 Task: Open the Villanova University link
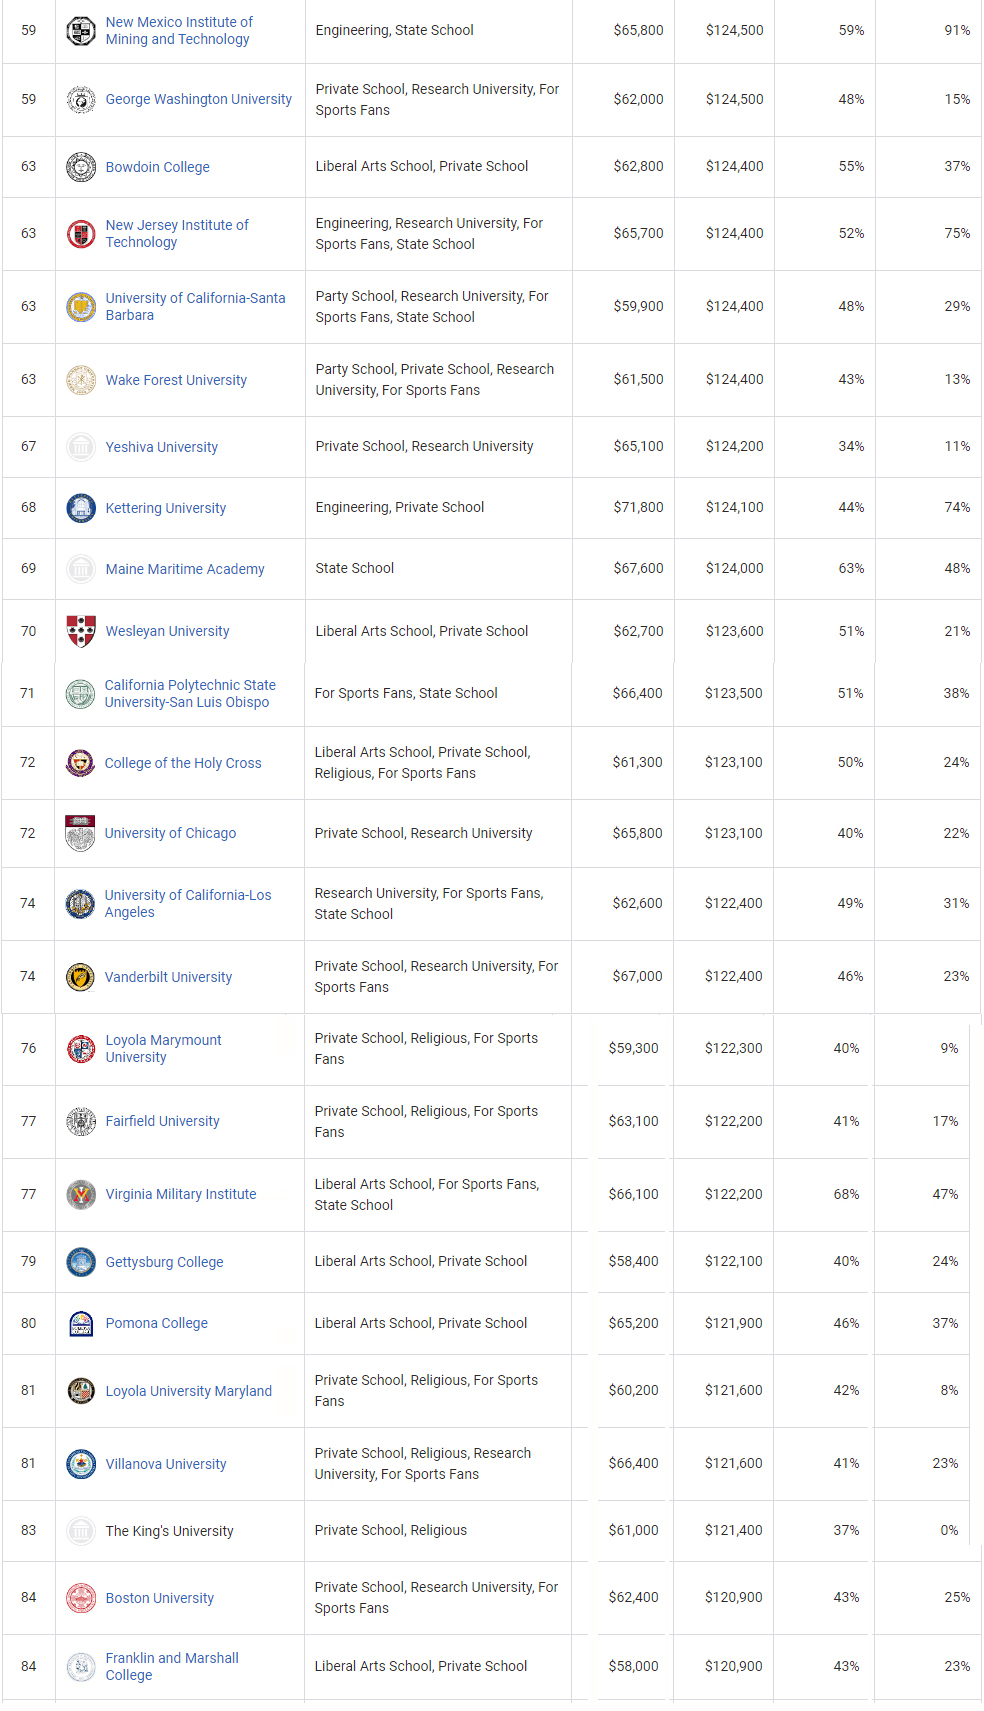tap(166, 1464)
